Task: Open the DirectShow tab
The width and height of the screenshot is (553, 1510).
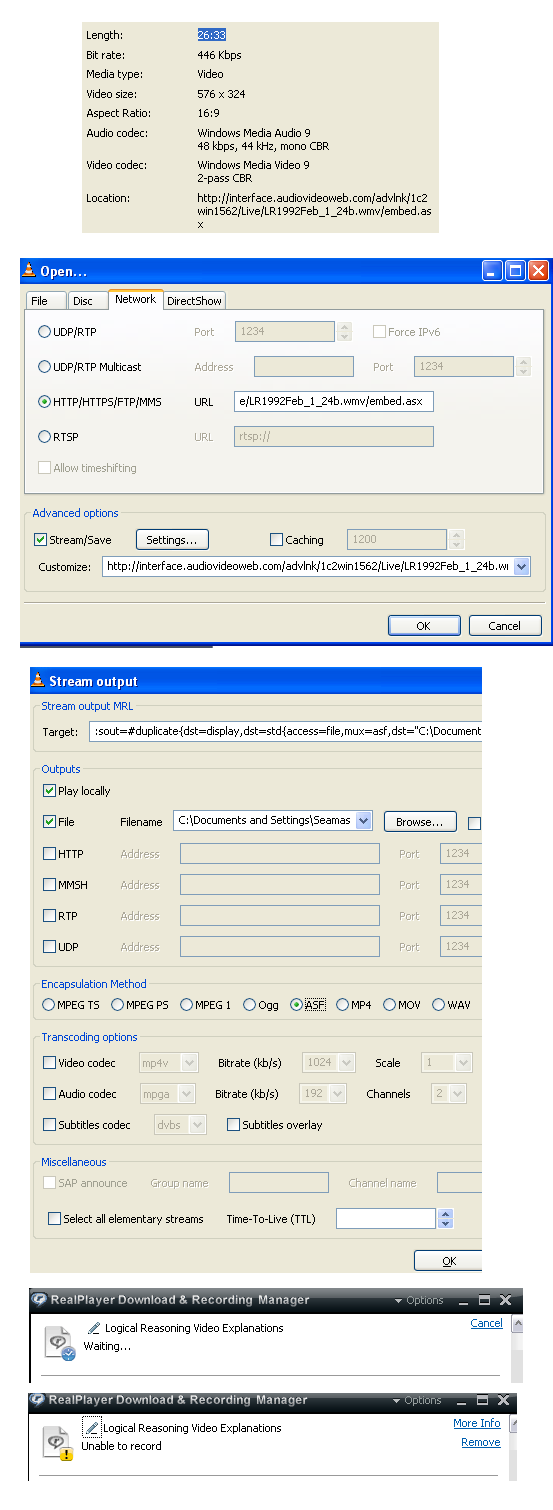Action: tap(195, 300)
